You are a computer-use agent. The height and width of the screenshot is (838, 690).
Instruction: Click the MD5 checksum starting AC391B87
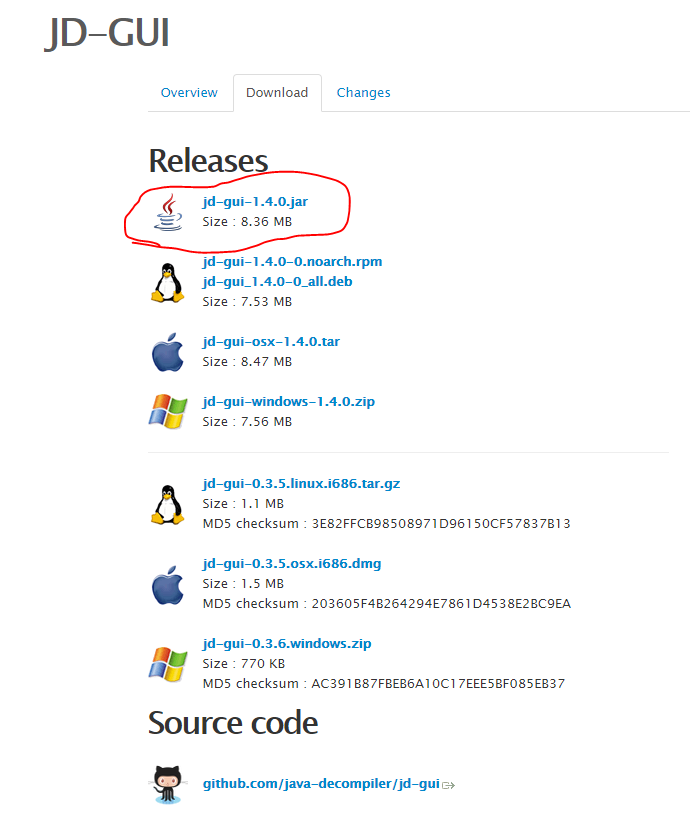pos(384,684)
